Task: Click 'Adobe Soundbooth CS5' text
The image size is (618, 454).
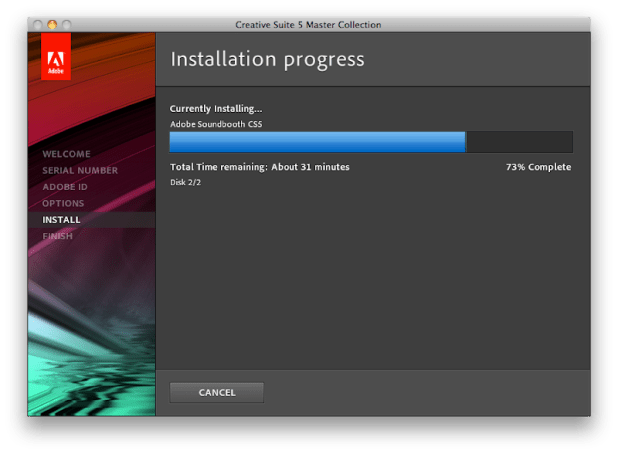Action: coord(216,124)
